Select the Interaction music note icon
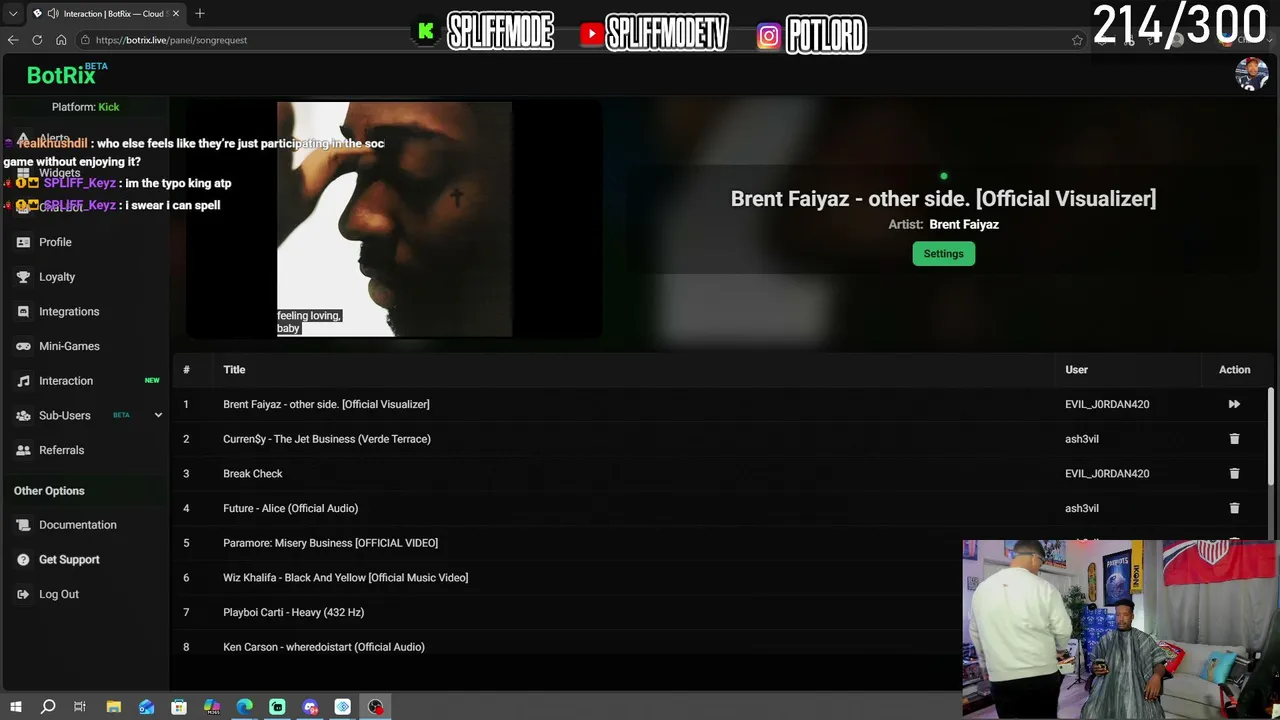The width and height of the screenshot is (1280, 720). [23, 381]
